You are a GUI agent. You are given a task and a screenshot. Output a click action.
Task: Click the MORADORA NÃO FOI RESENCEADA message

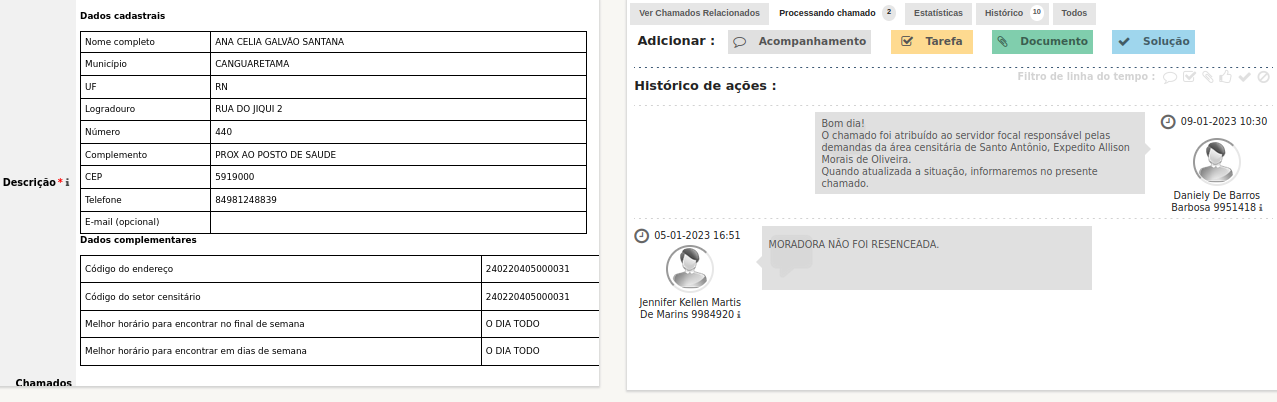pos(926,258)
